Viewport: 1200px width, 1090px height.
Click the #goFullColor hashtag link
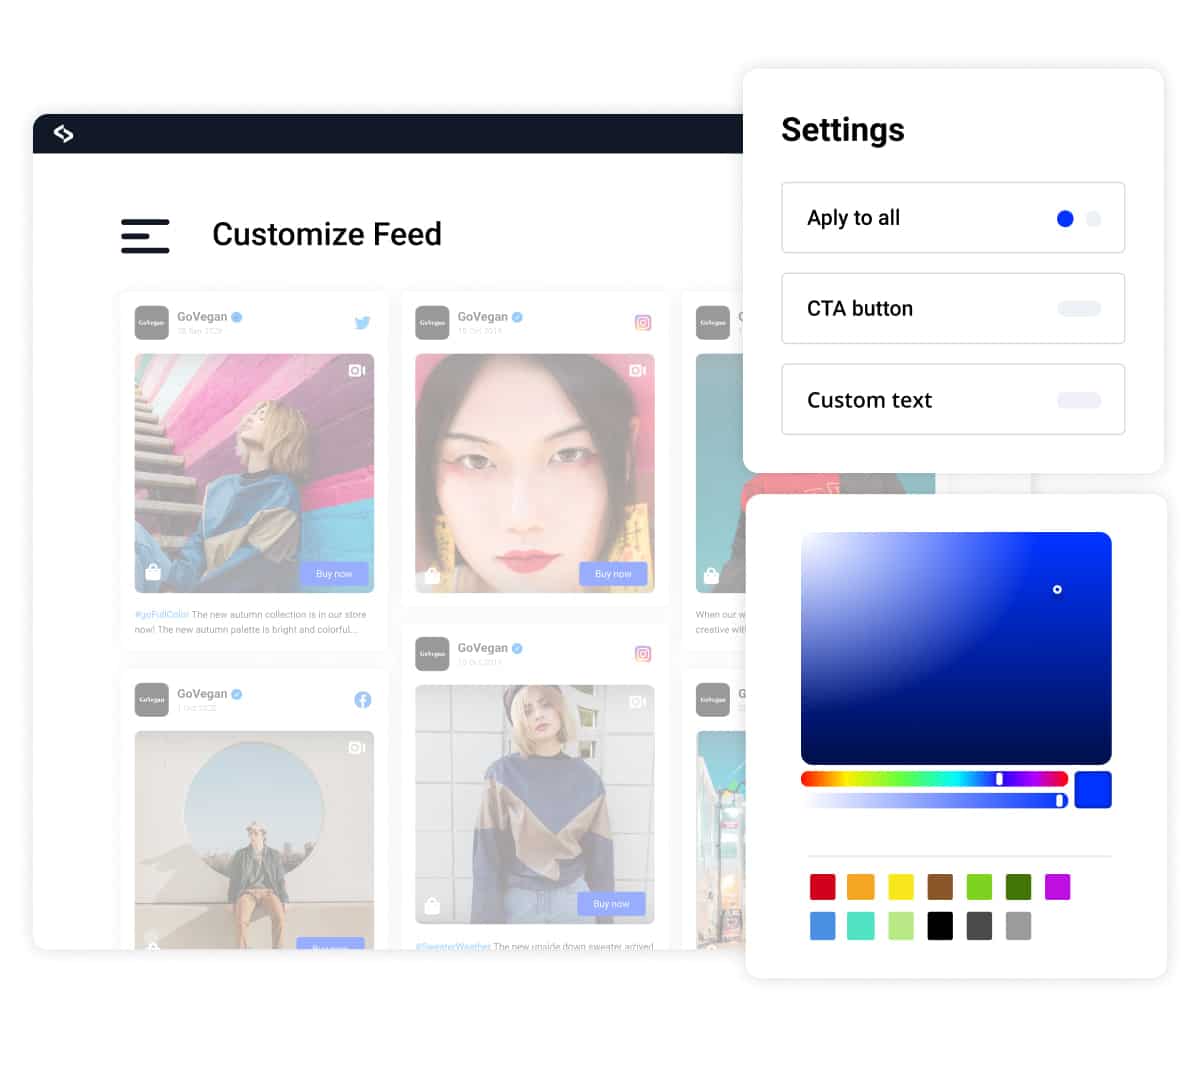(162, 614)
